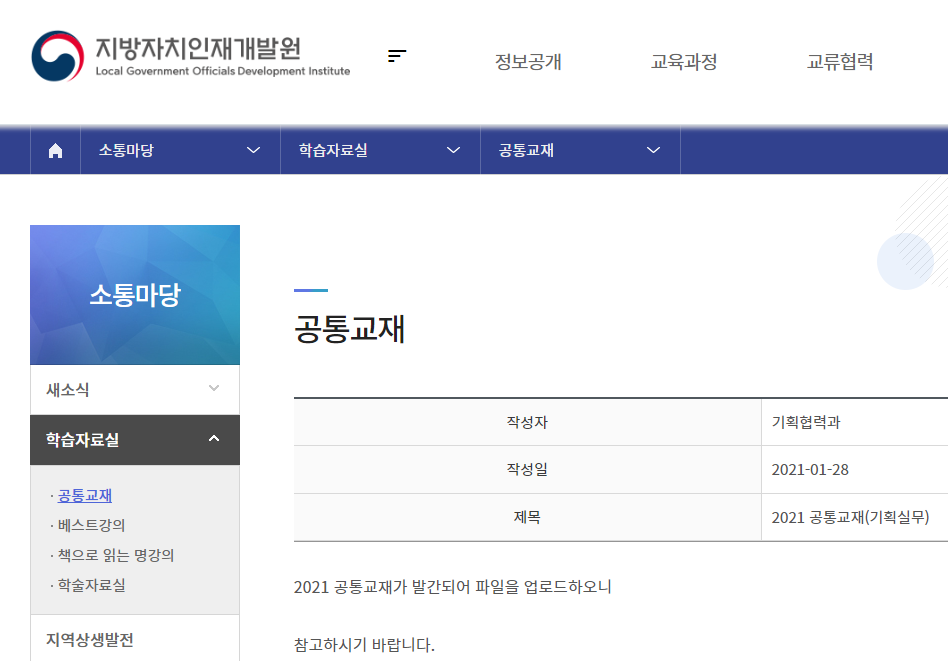The width and height of the screenshot is (948, 661).
Task: Open the 정보공개 top menu
Action: point(528,61)
